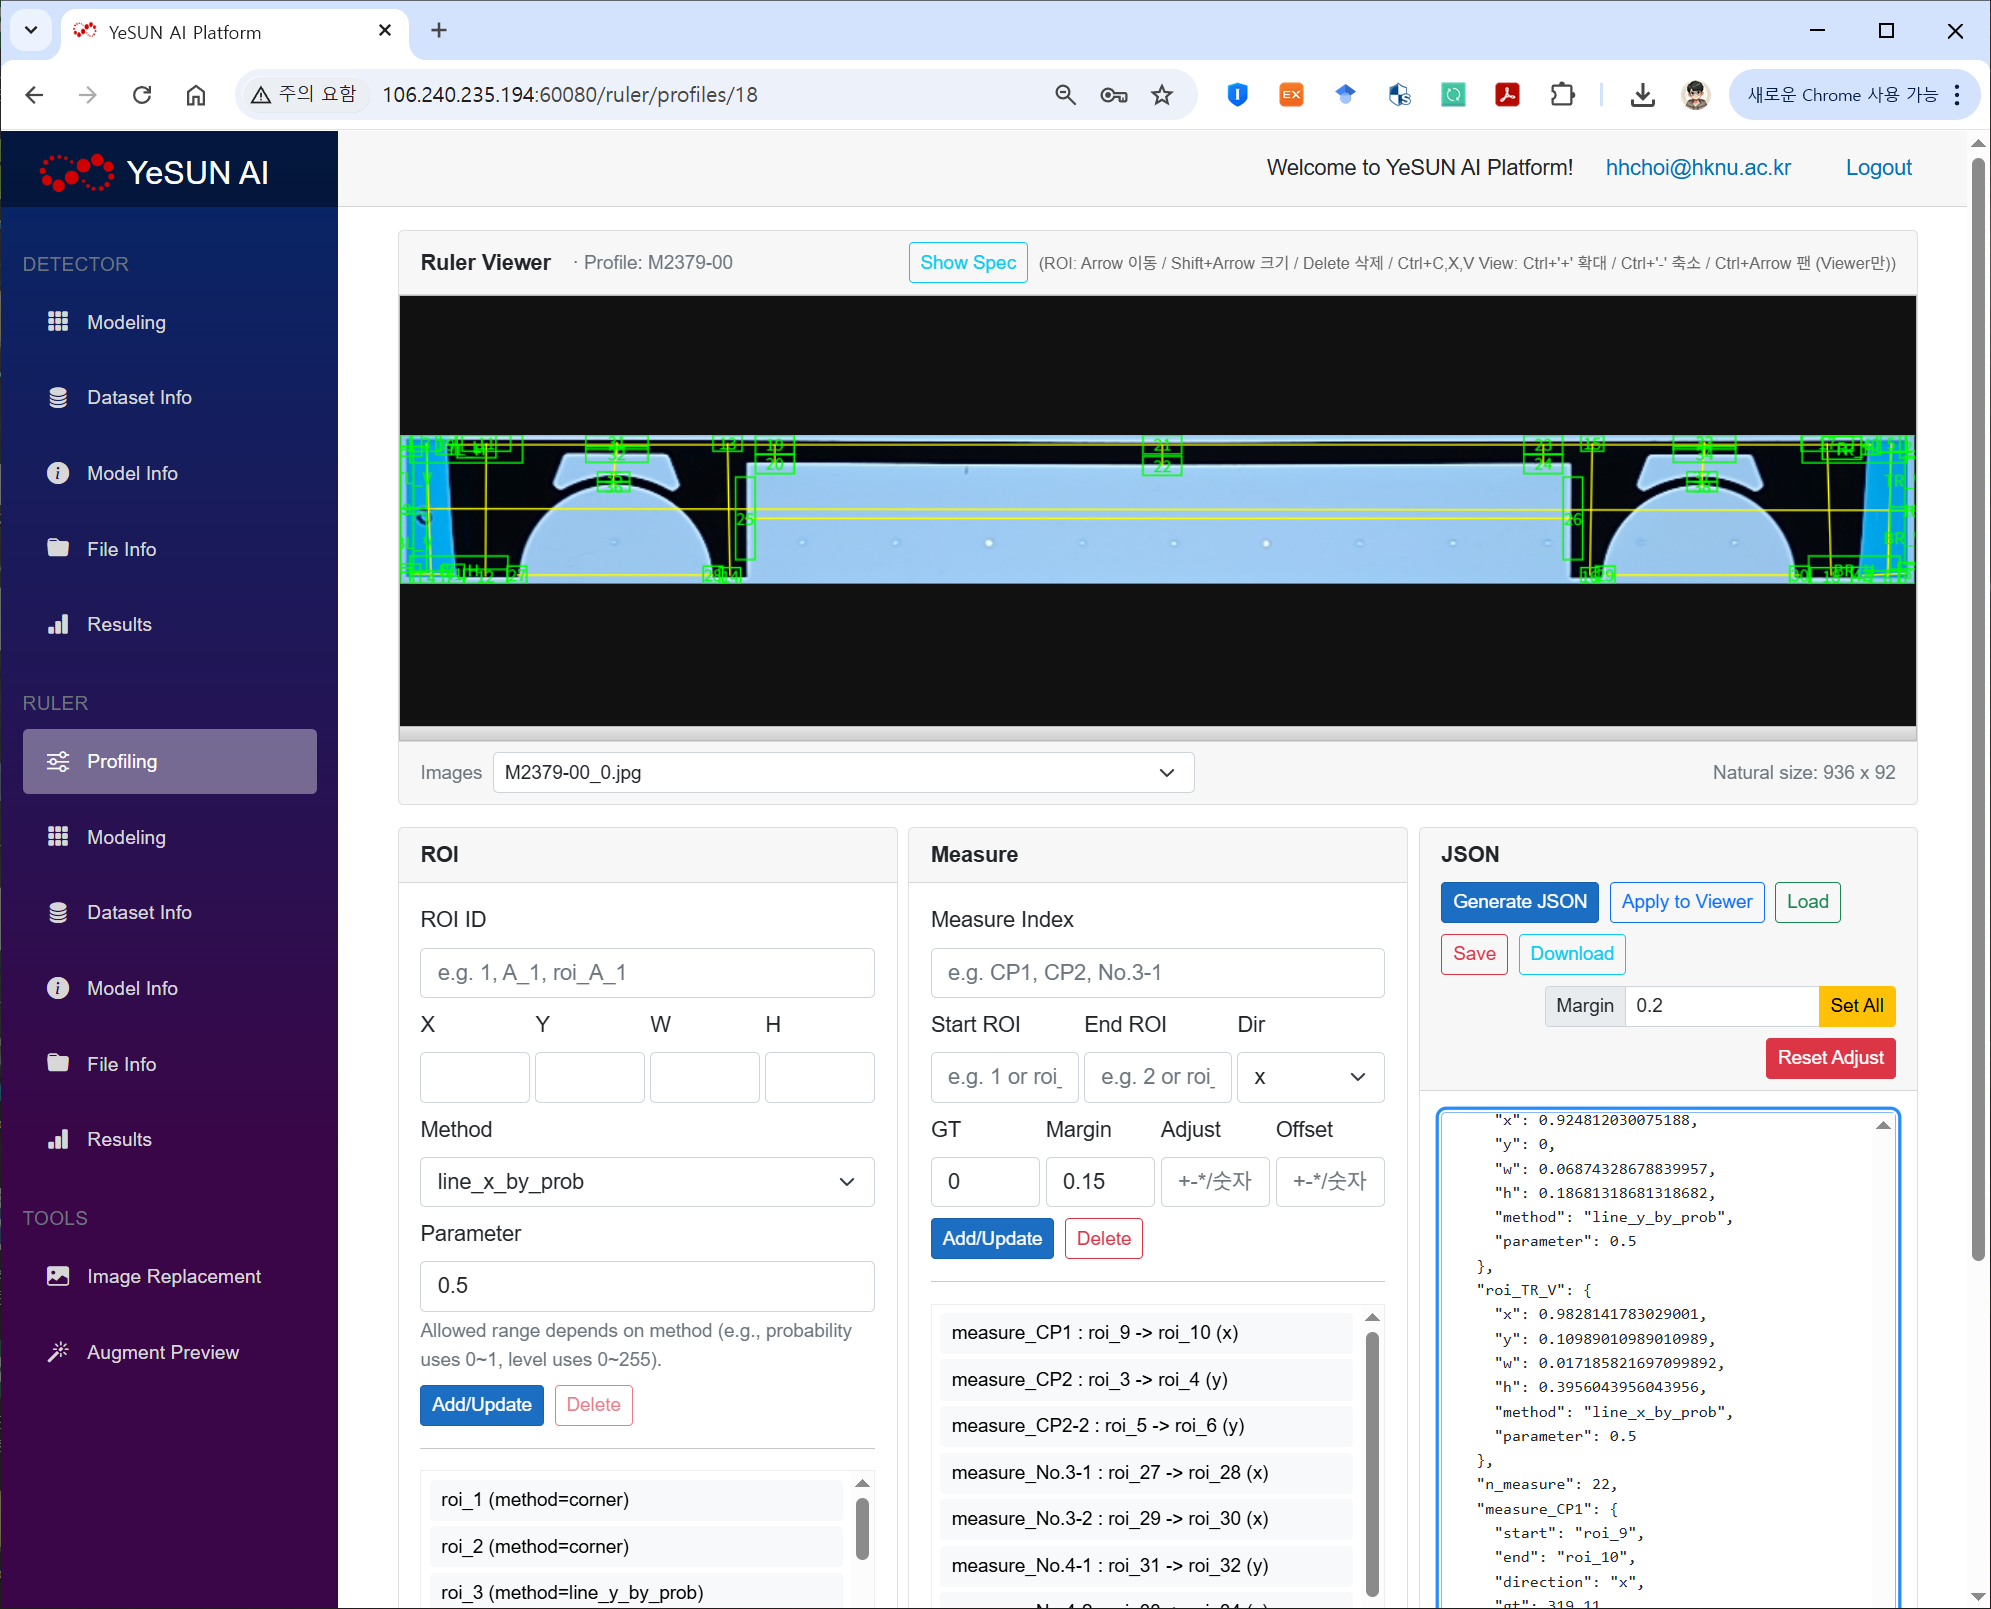Expand the Method dropdown line_x_by_prob
This screenshot has width=1991, height=1609.
[x=647, y=1181]
